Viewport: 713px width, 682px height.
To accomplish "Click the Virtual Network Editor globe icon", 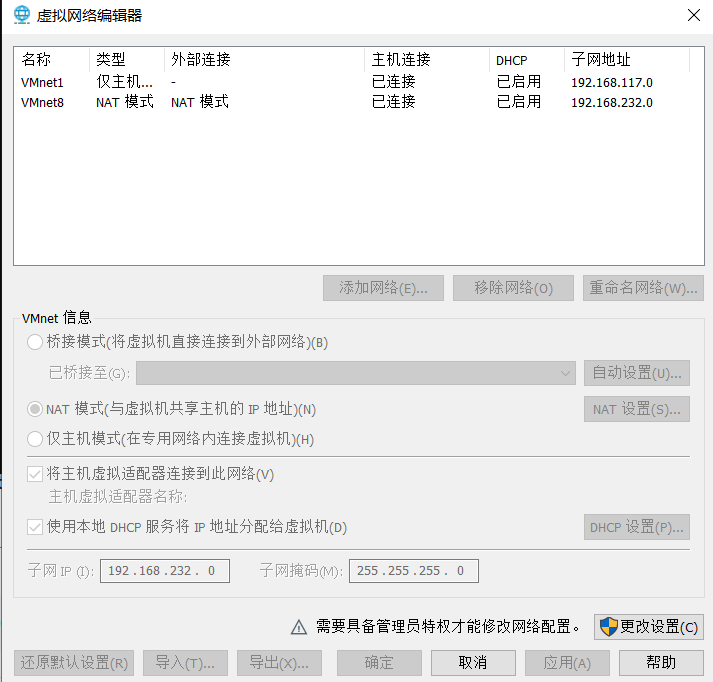I will [21, 15].
